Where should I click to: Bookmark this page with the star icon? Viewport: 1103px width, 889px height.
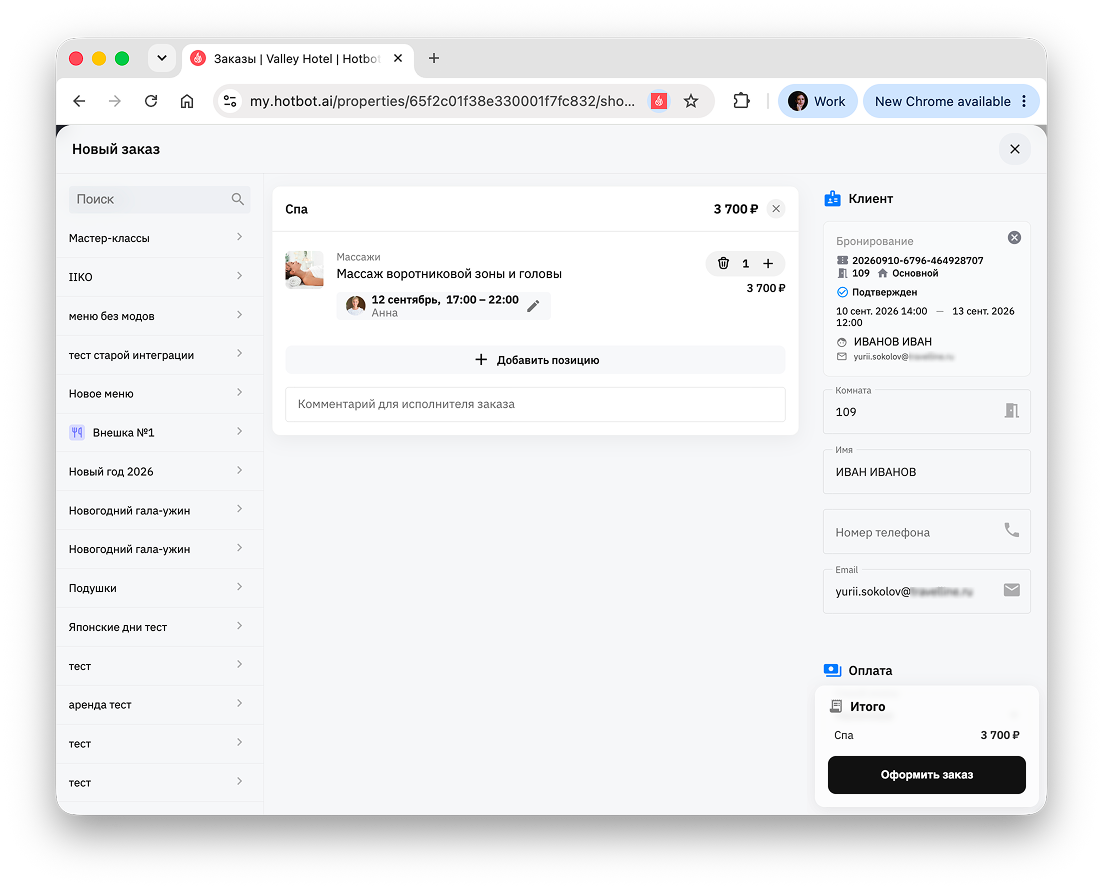tap(691, 101)
